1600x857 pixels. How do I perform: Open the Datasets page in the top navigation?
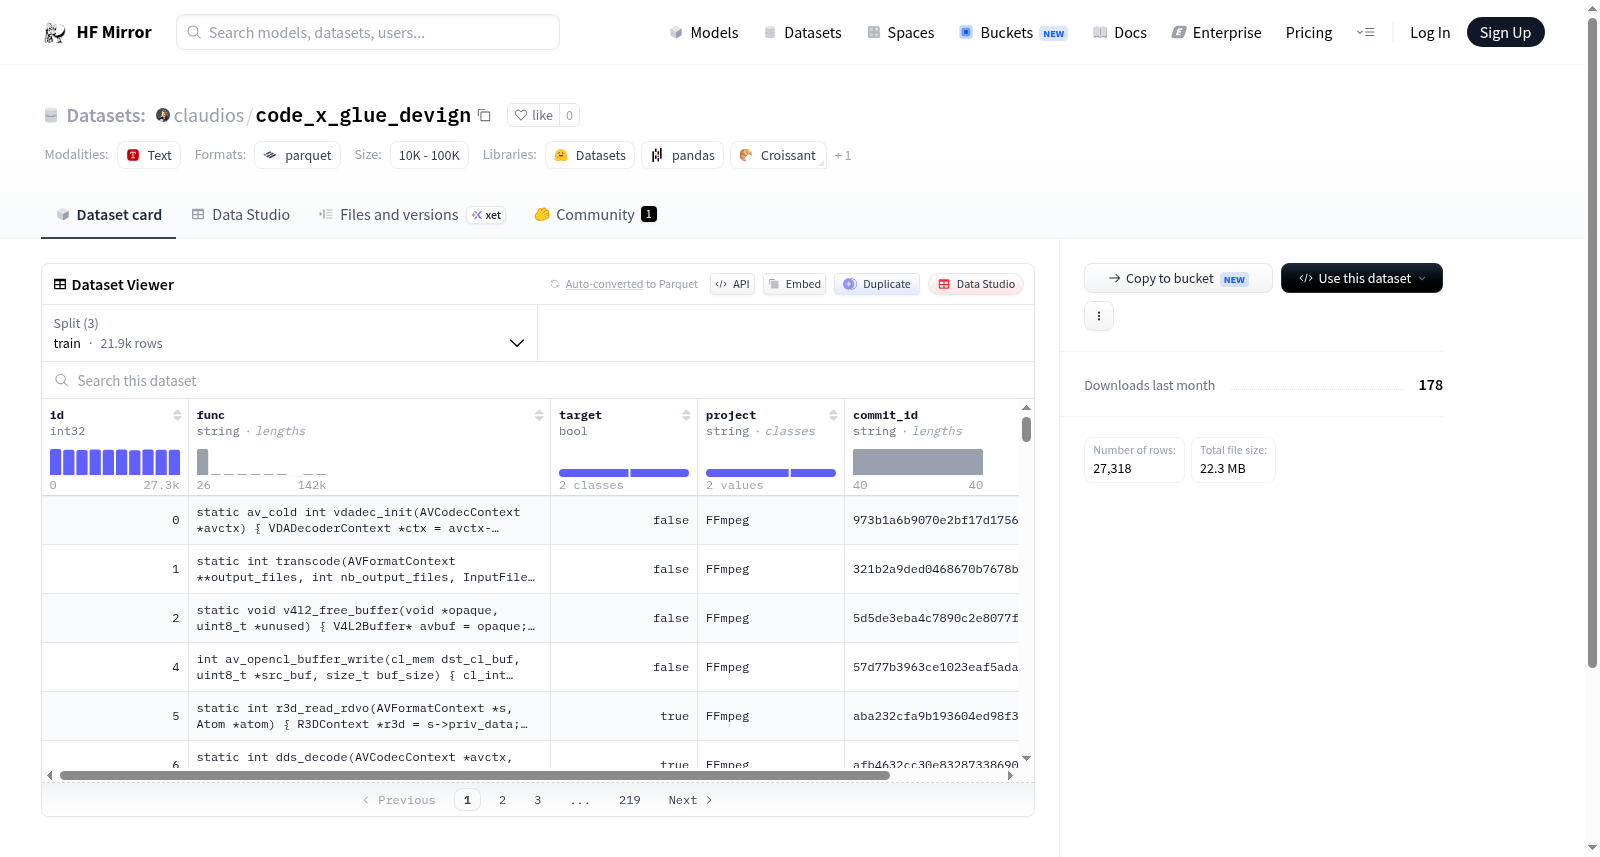[x=803, y=32]
